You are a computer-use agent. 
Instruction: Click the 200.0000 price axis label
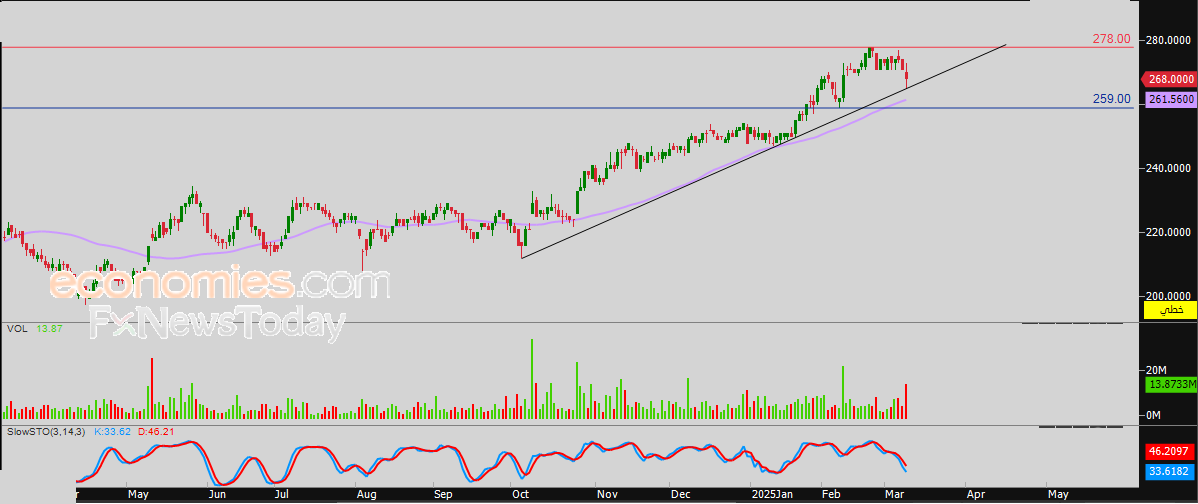(1169, 296)
